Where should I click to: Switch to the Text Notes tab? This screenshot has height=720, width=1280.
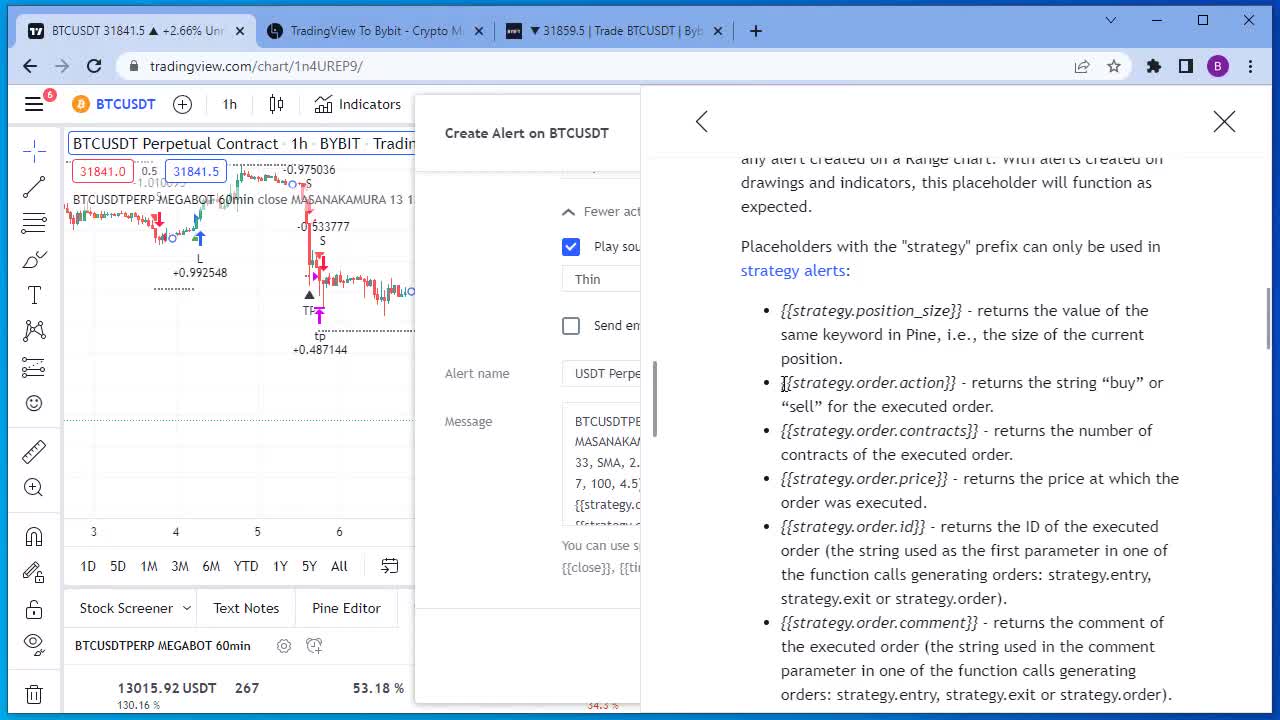pyautogui.click(x=246, y=608)
